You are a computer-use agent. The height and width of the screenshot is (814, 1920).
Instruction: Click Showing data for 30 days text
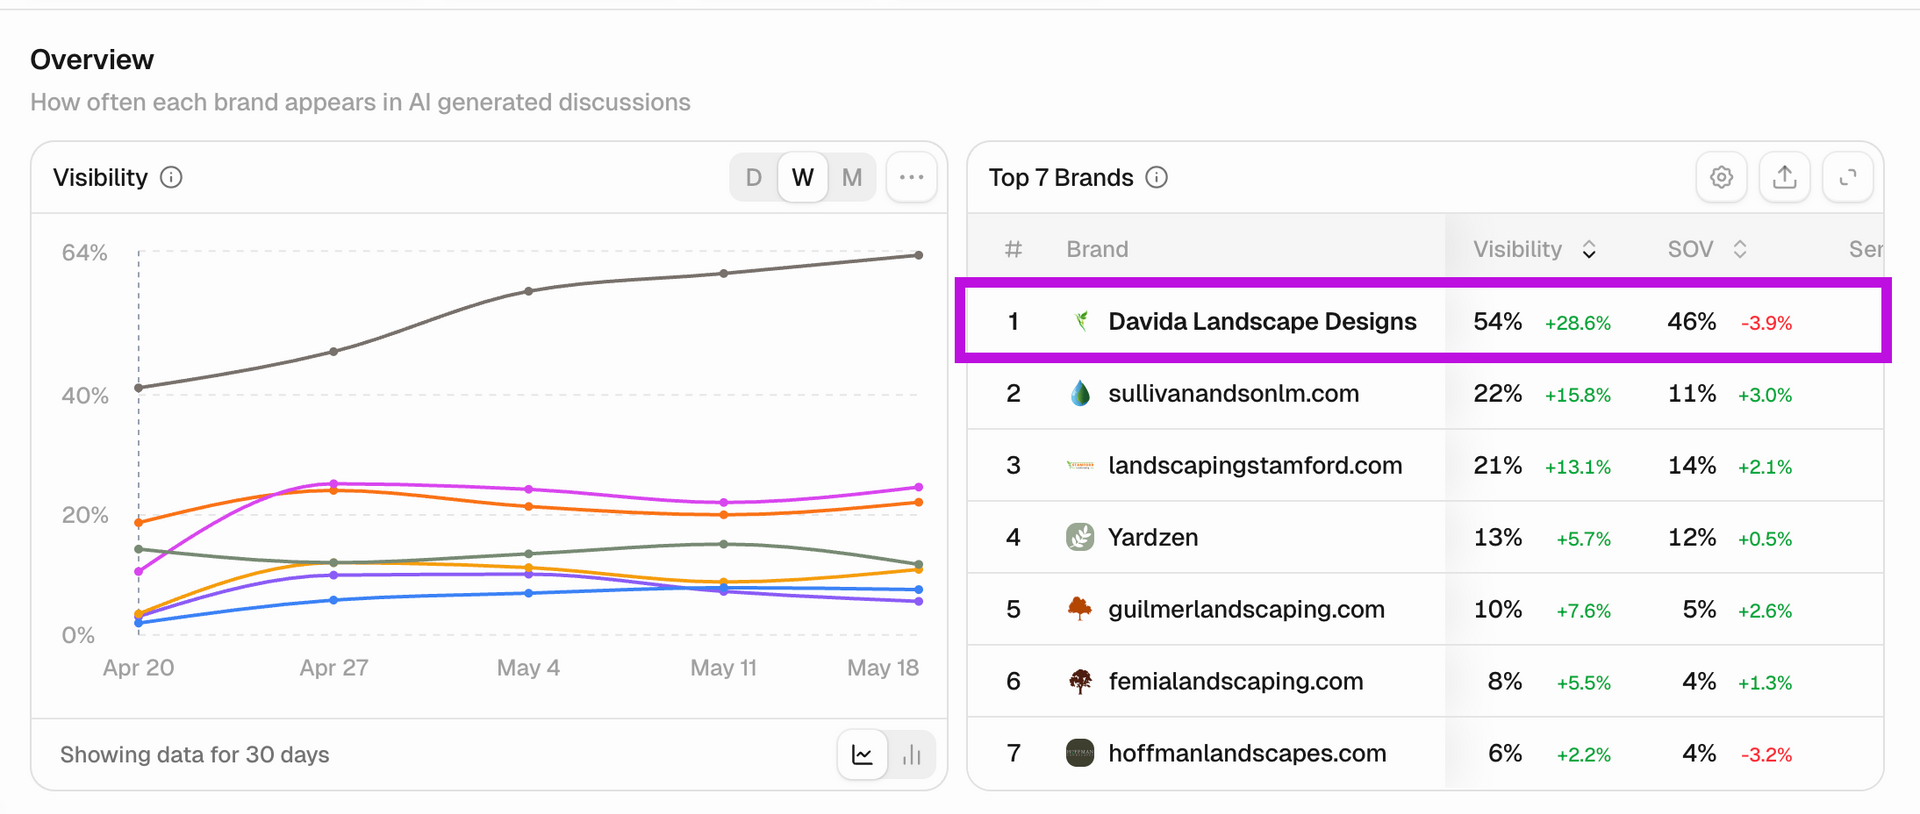click(195, 755)
